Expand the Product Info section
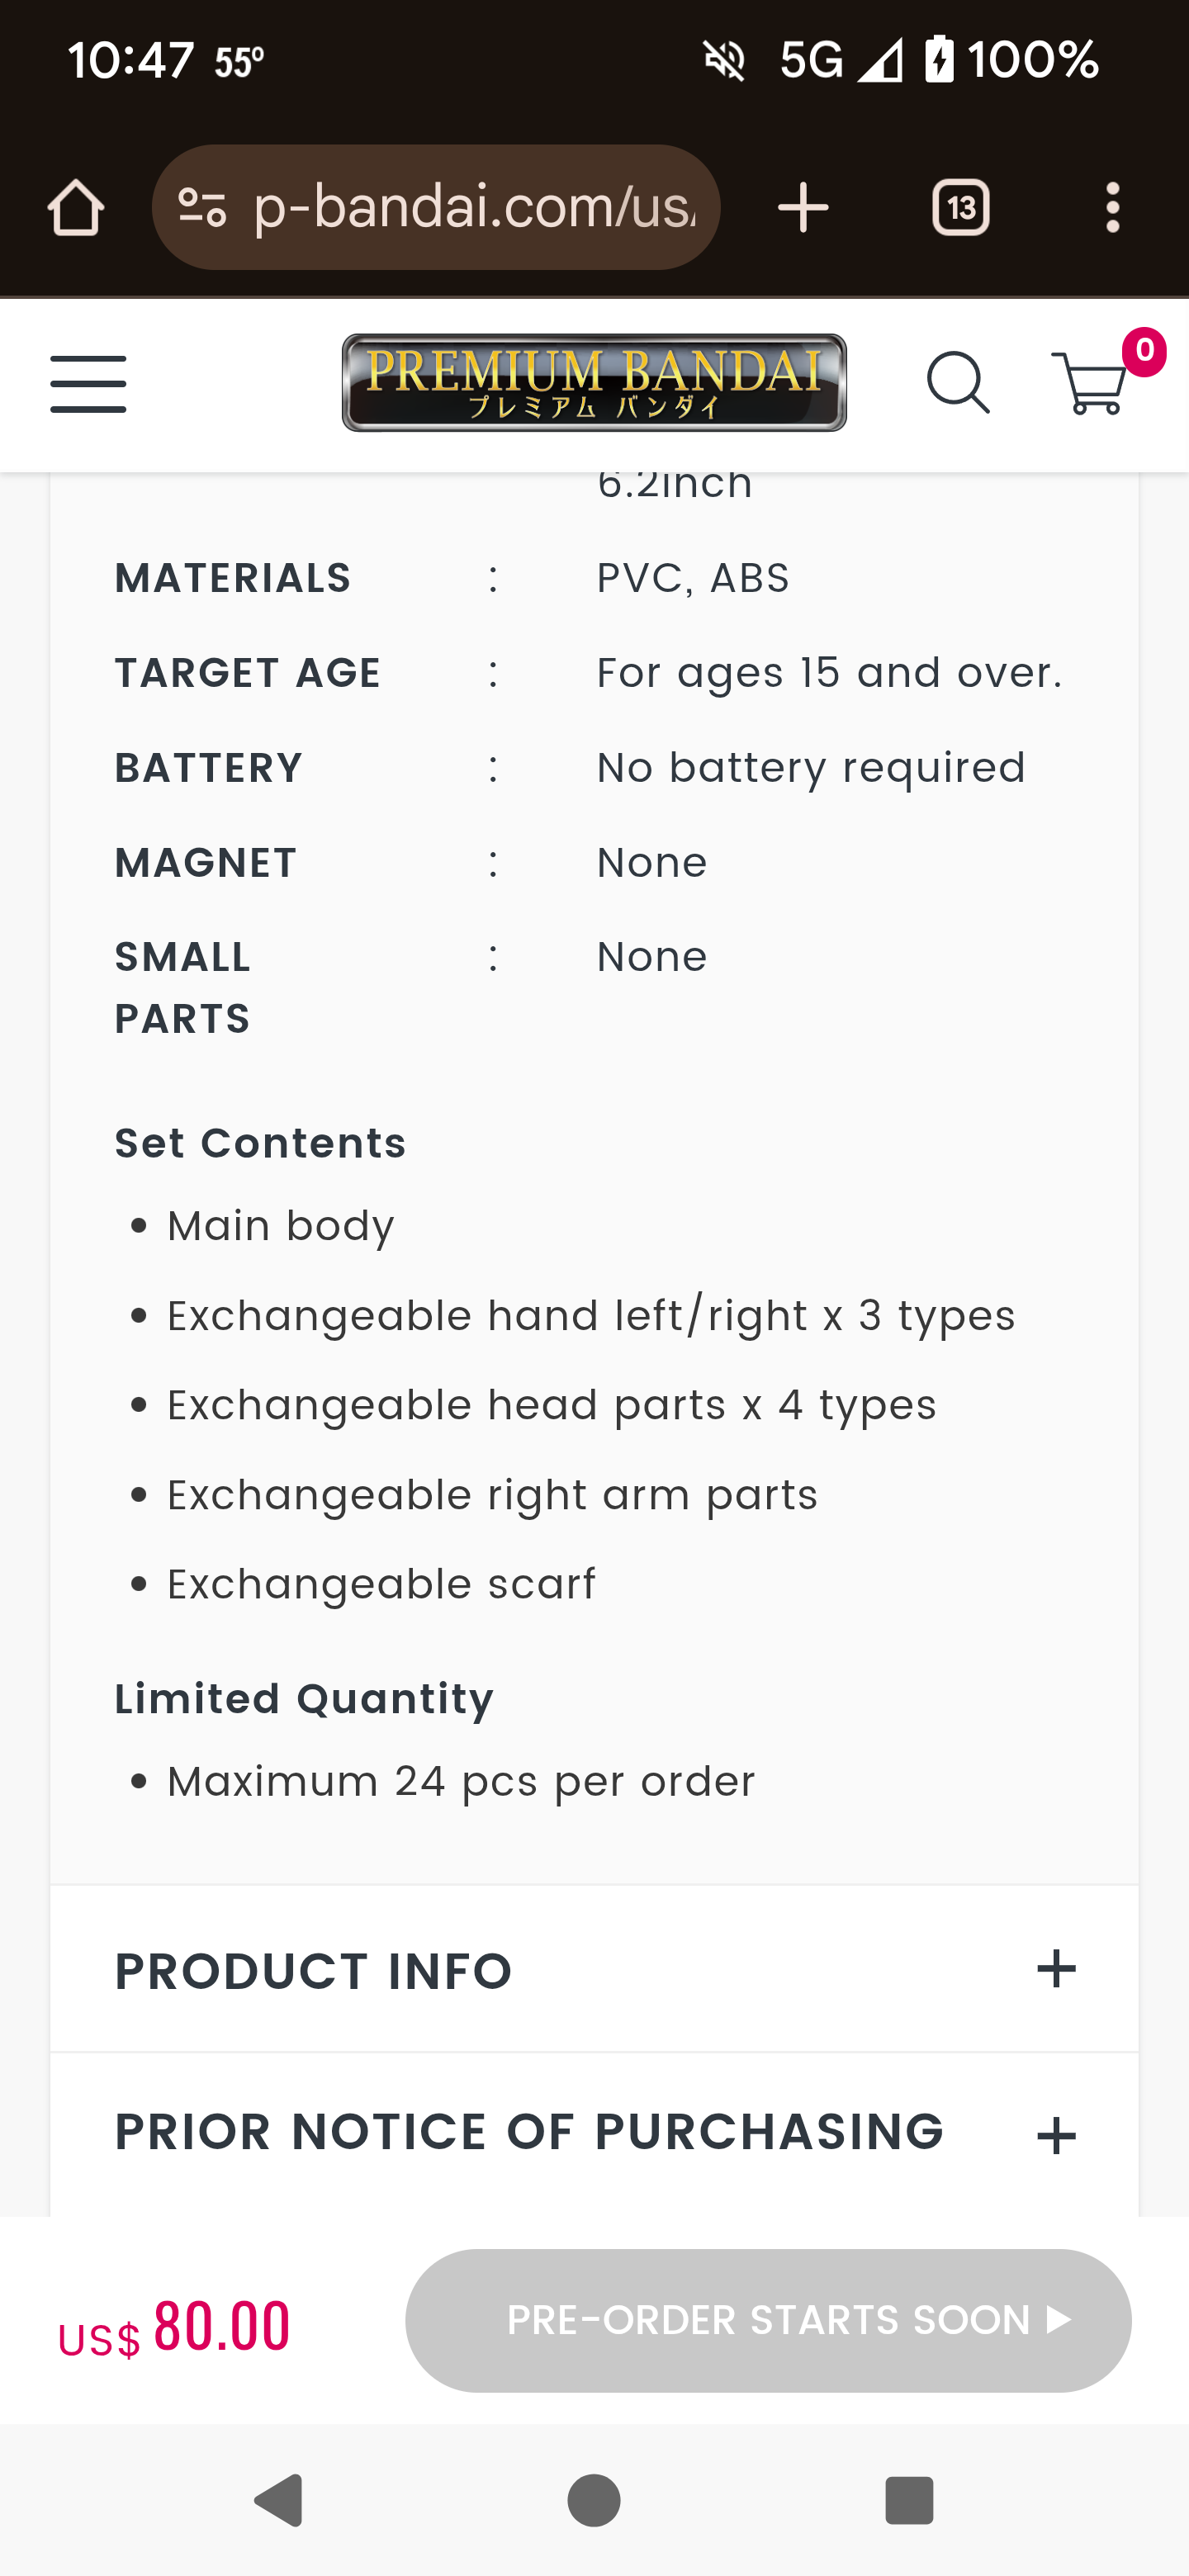 [314, 1971]
